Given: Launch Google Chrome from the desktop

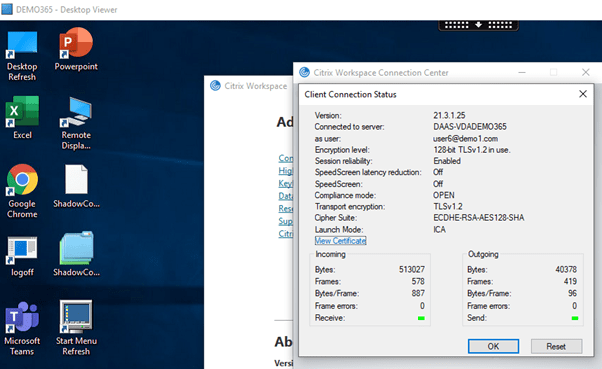Looking at the screenshot, I should [x=22, y=180].
